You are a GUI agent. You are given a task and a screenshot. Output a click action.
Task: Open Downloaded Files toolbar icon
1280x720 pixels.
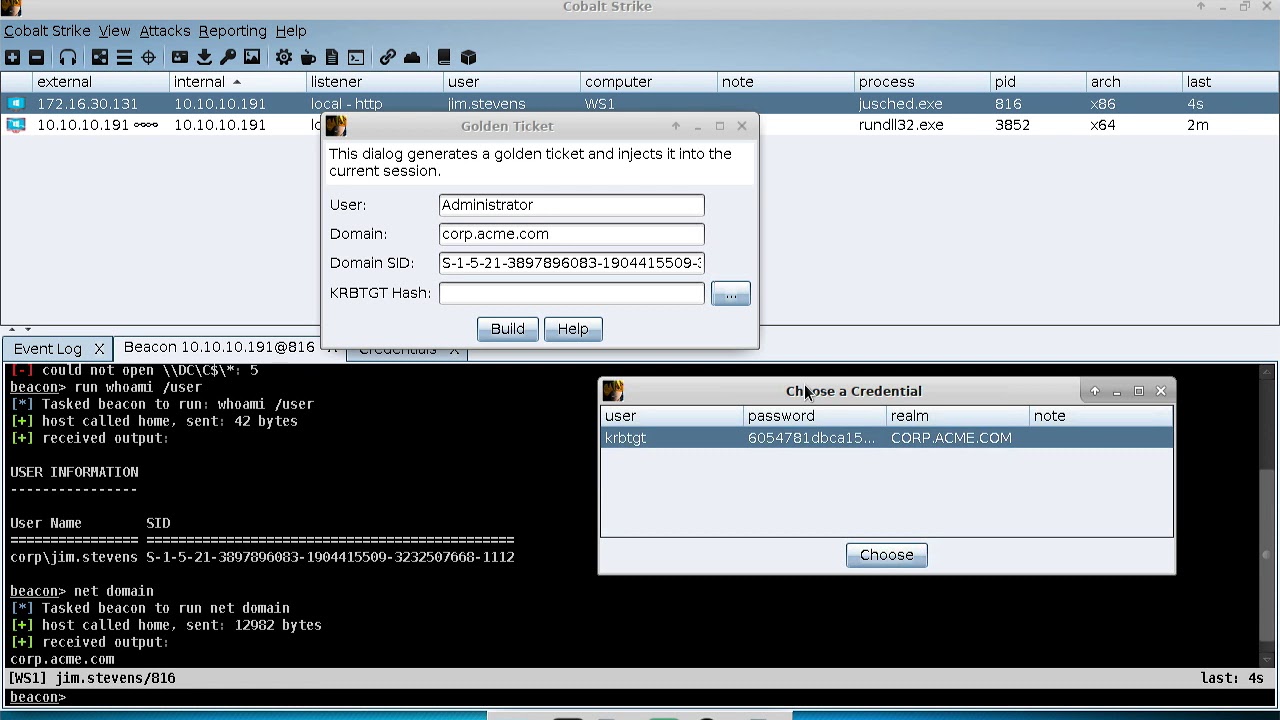click(204, 57)
